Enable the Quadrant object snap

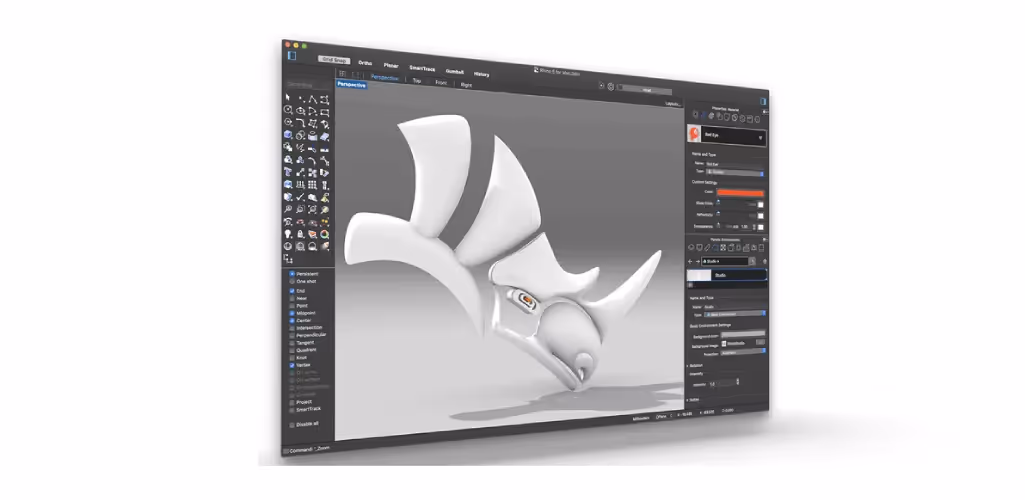click(292, 350)
